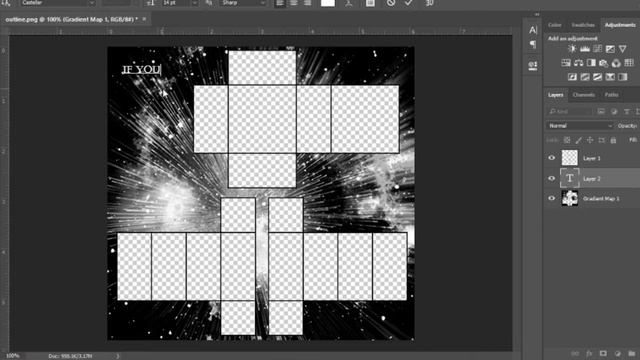Create new fill or adjustment layer
The height and width of the screenshot is (360, 640).
click(618, 353)
